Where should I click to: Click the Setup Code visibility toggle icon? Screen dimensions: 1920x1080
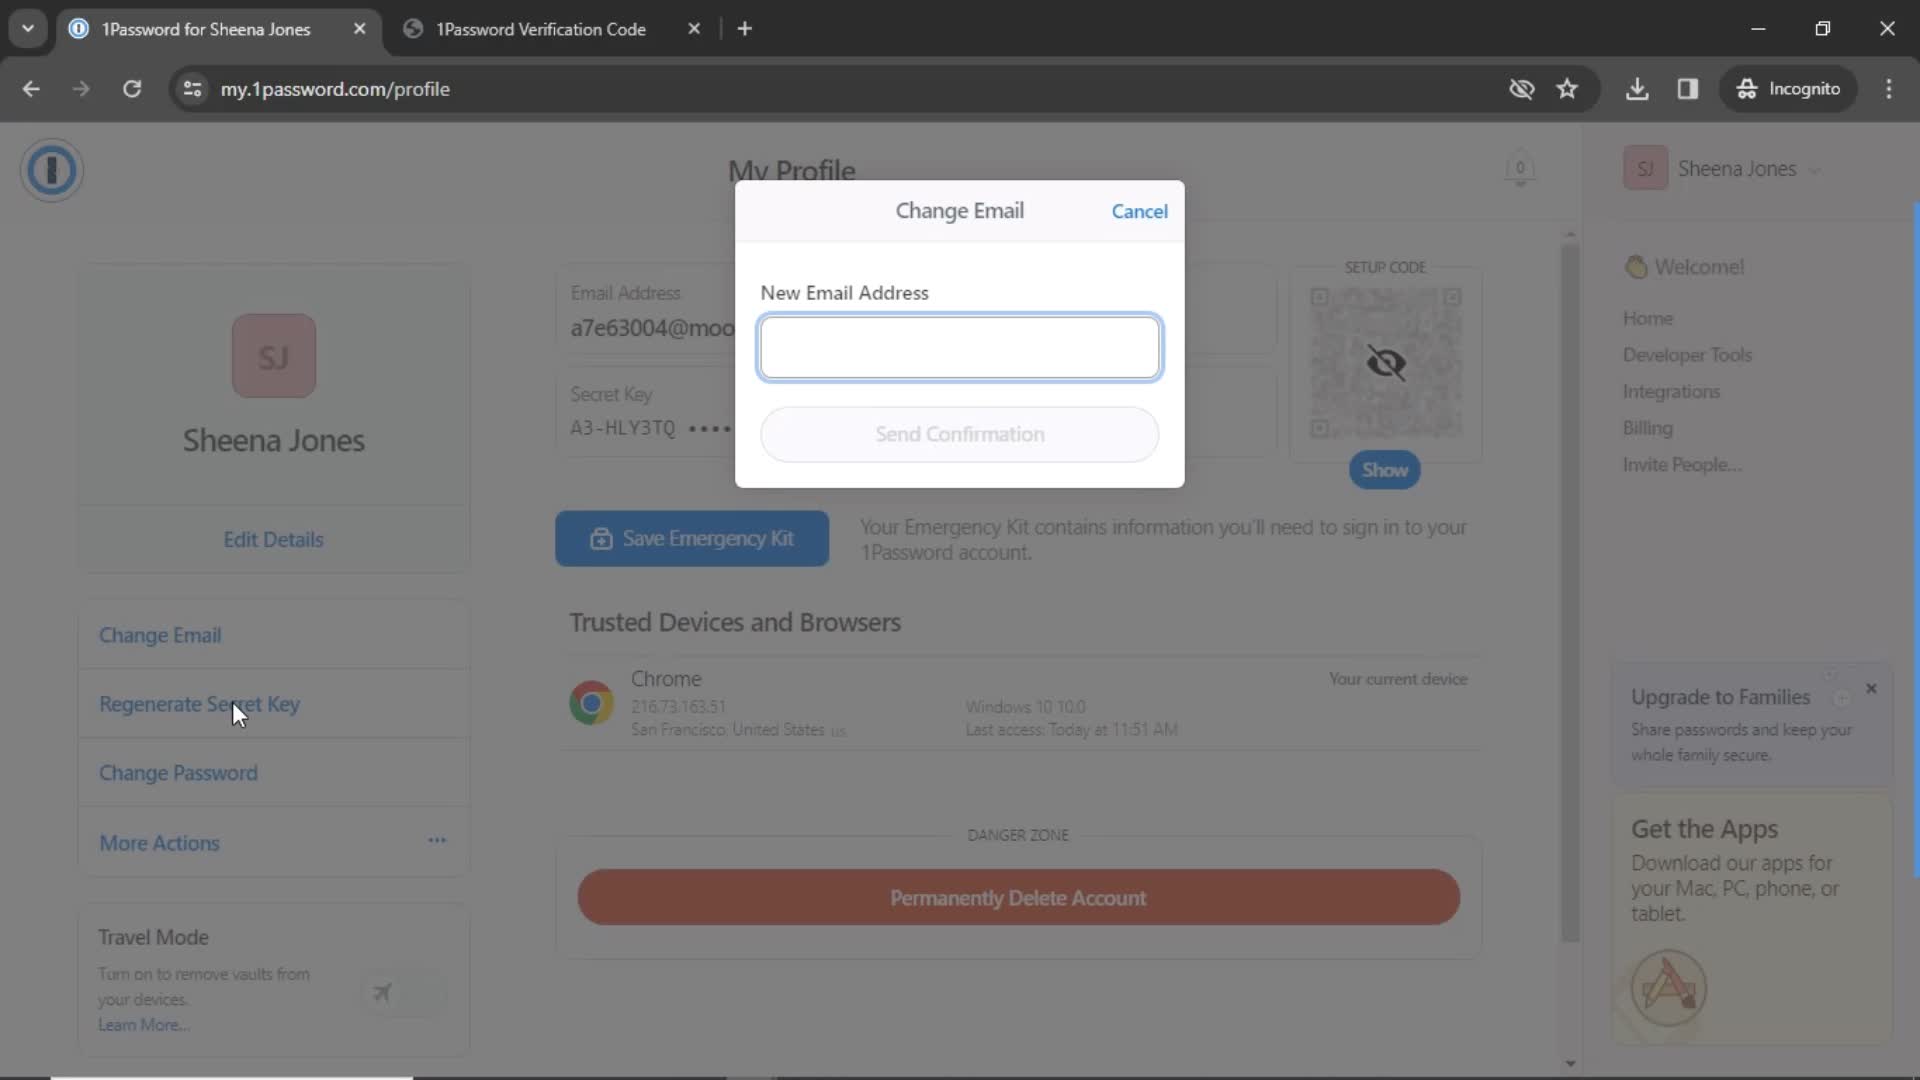pyautogui.click(x=1386, y=363)
